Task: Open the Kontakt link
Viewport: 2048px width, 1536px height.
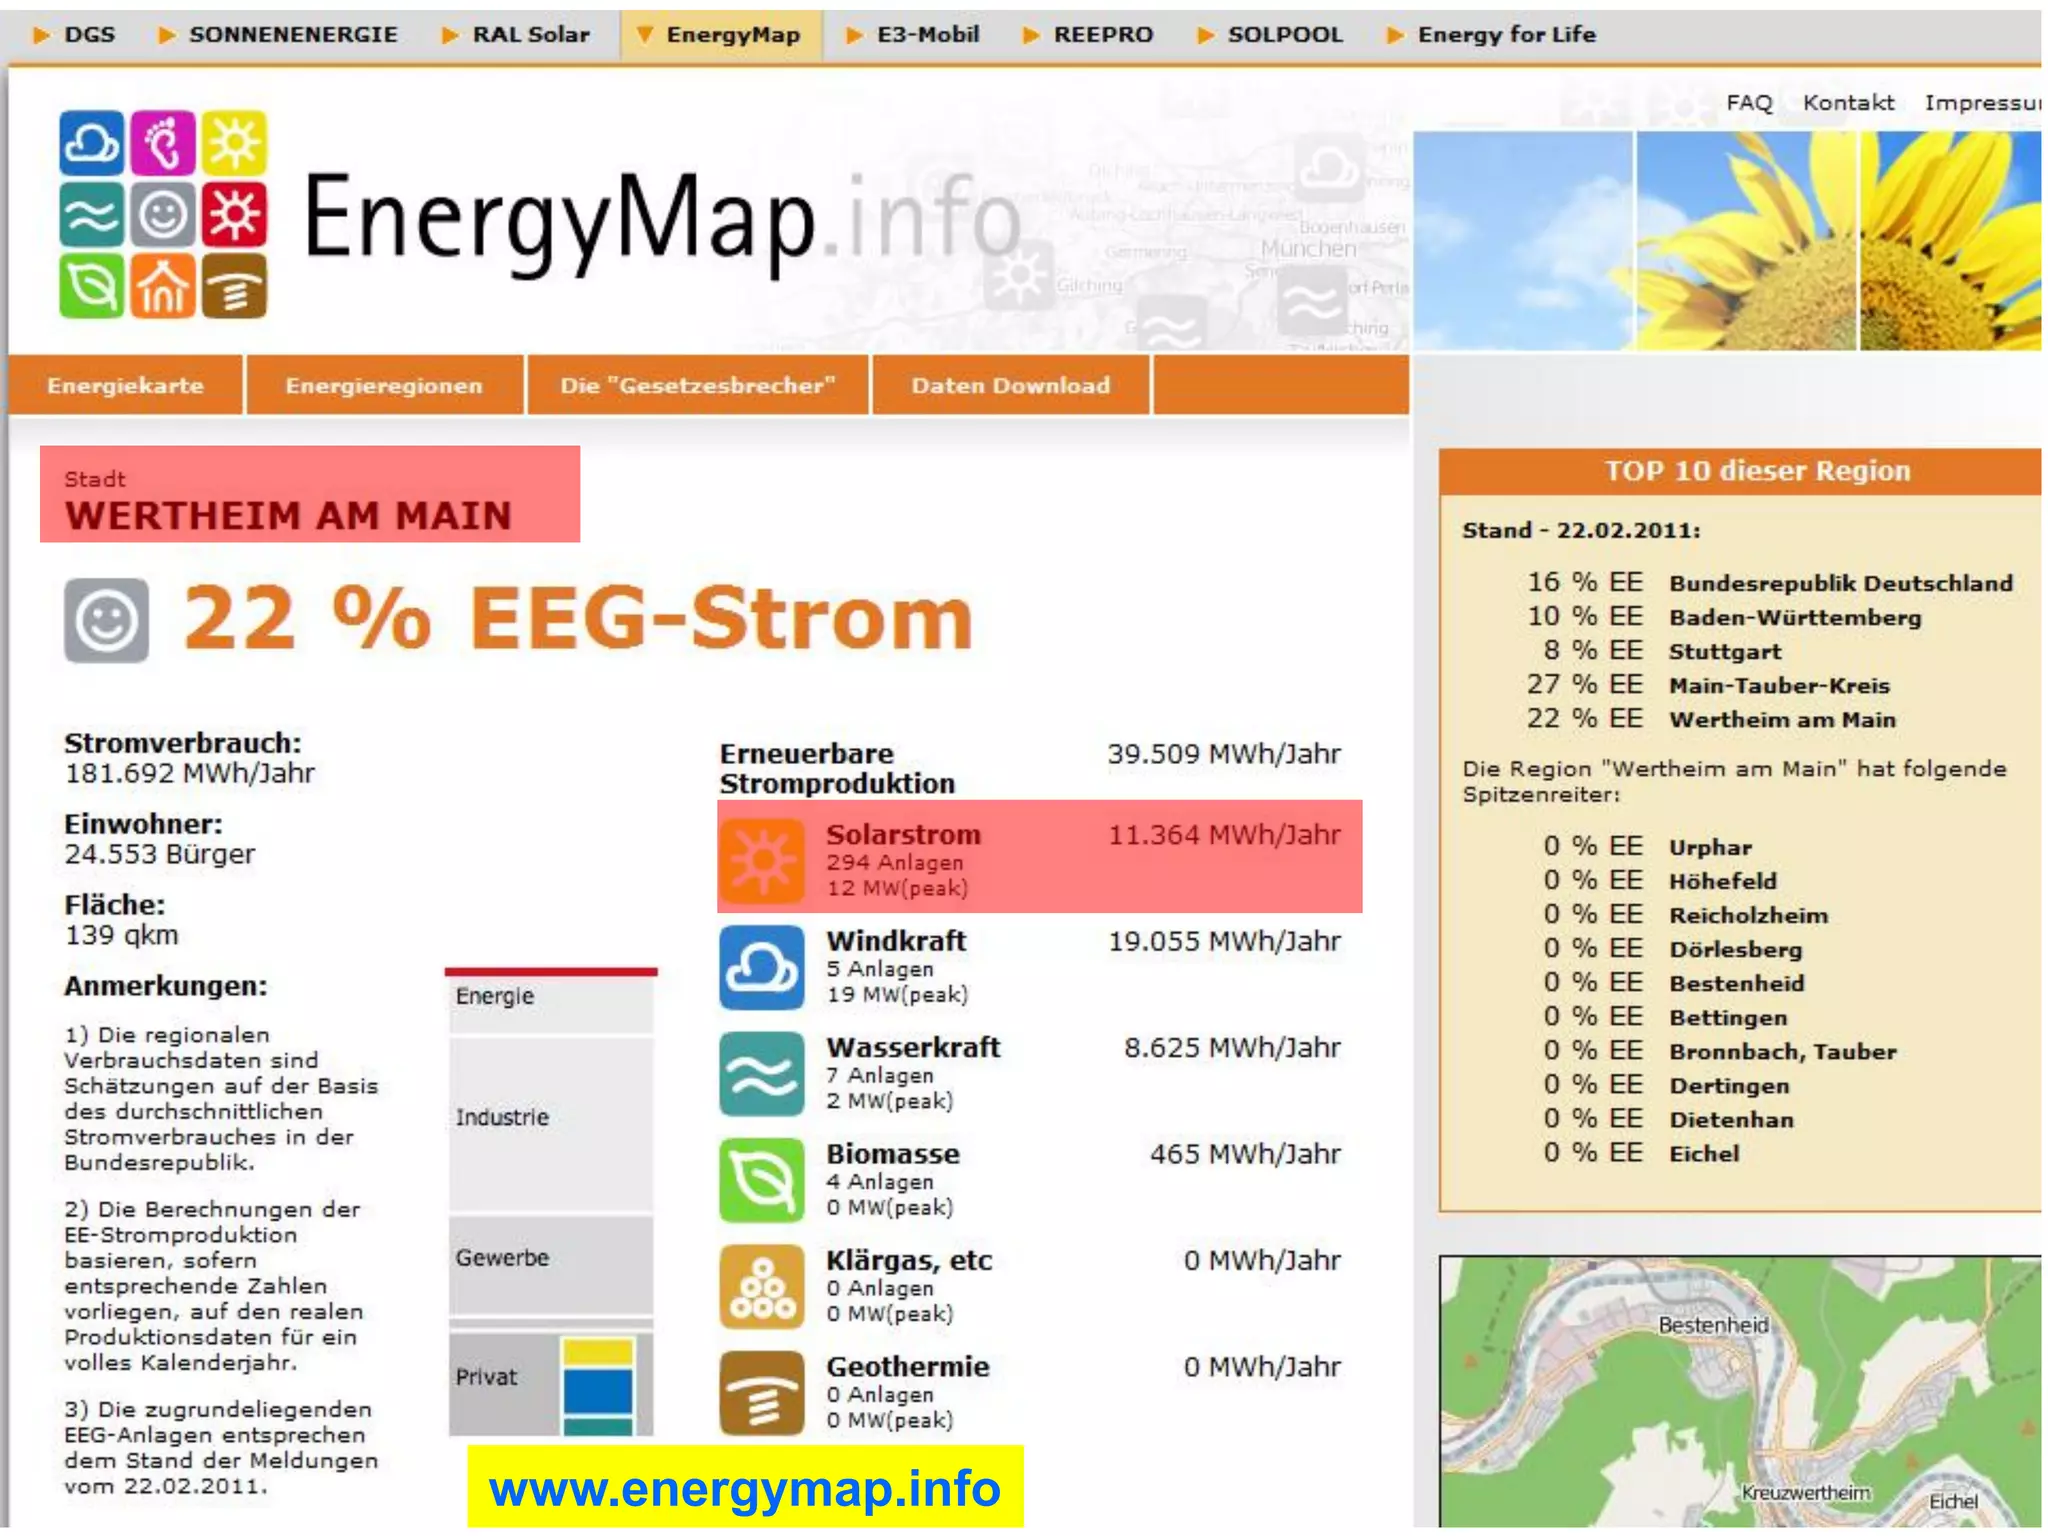Action: point(1848,103)
